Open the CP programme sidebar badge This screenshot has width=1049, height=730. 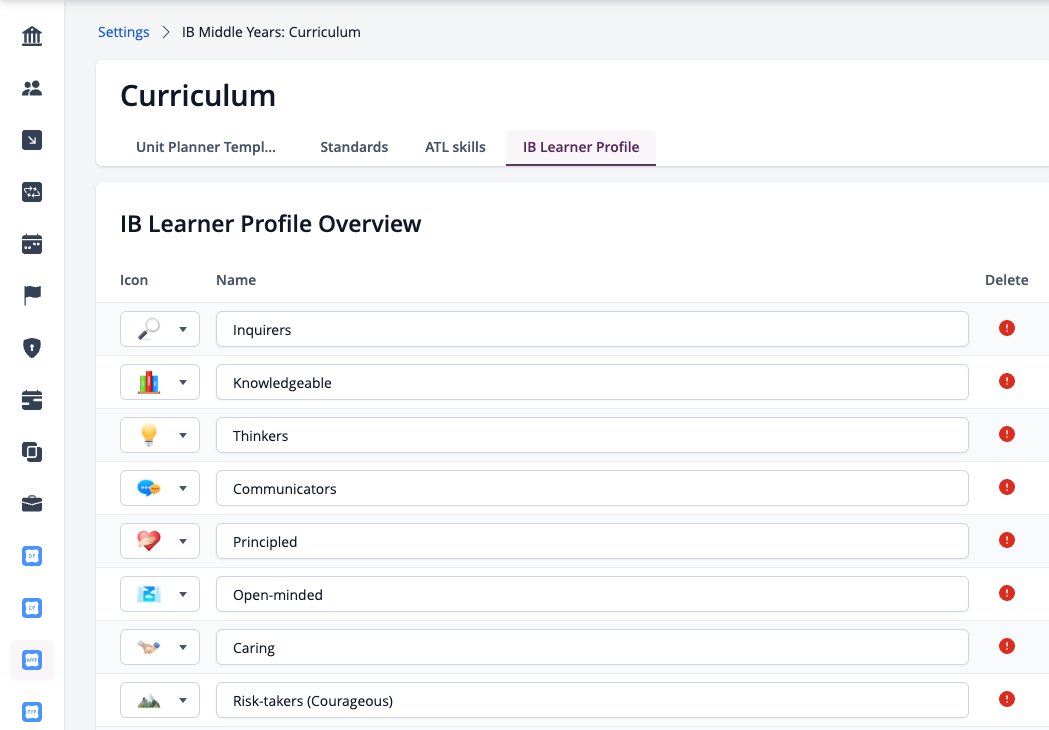[31, 608]
